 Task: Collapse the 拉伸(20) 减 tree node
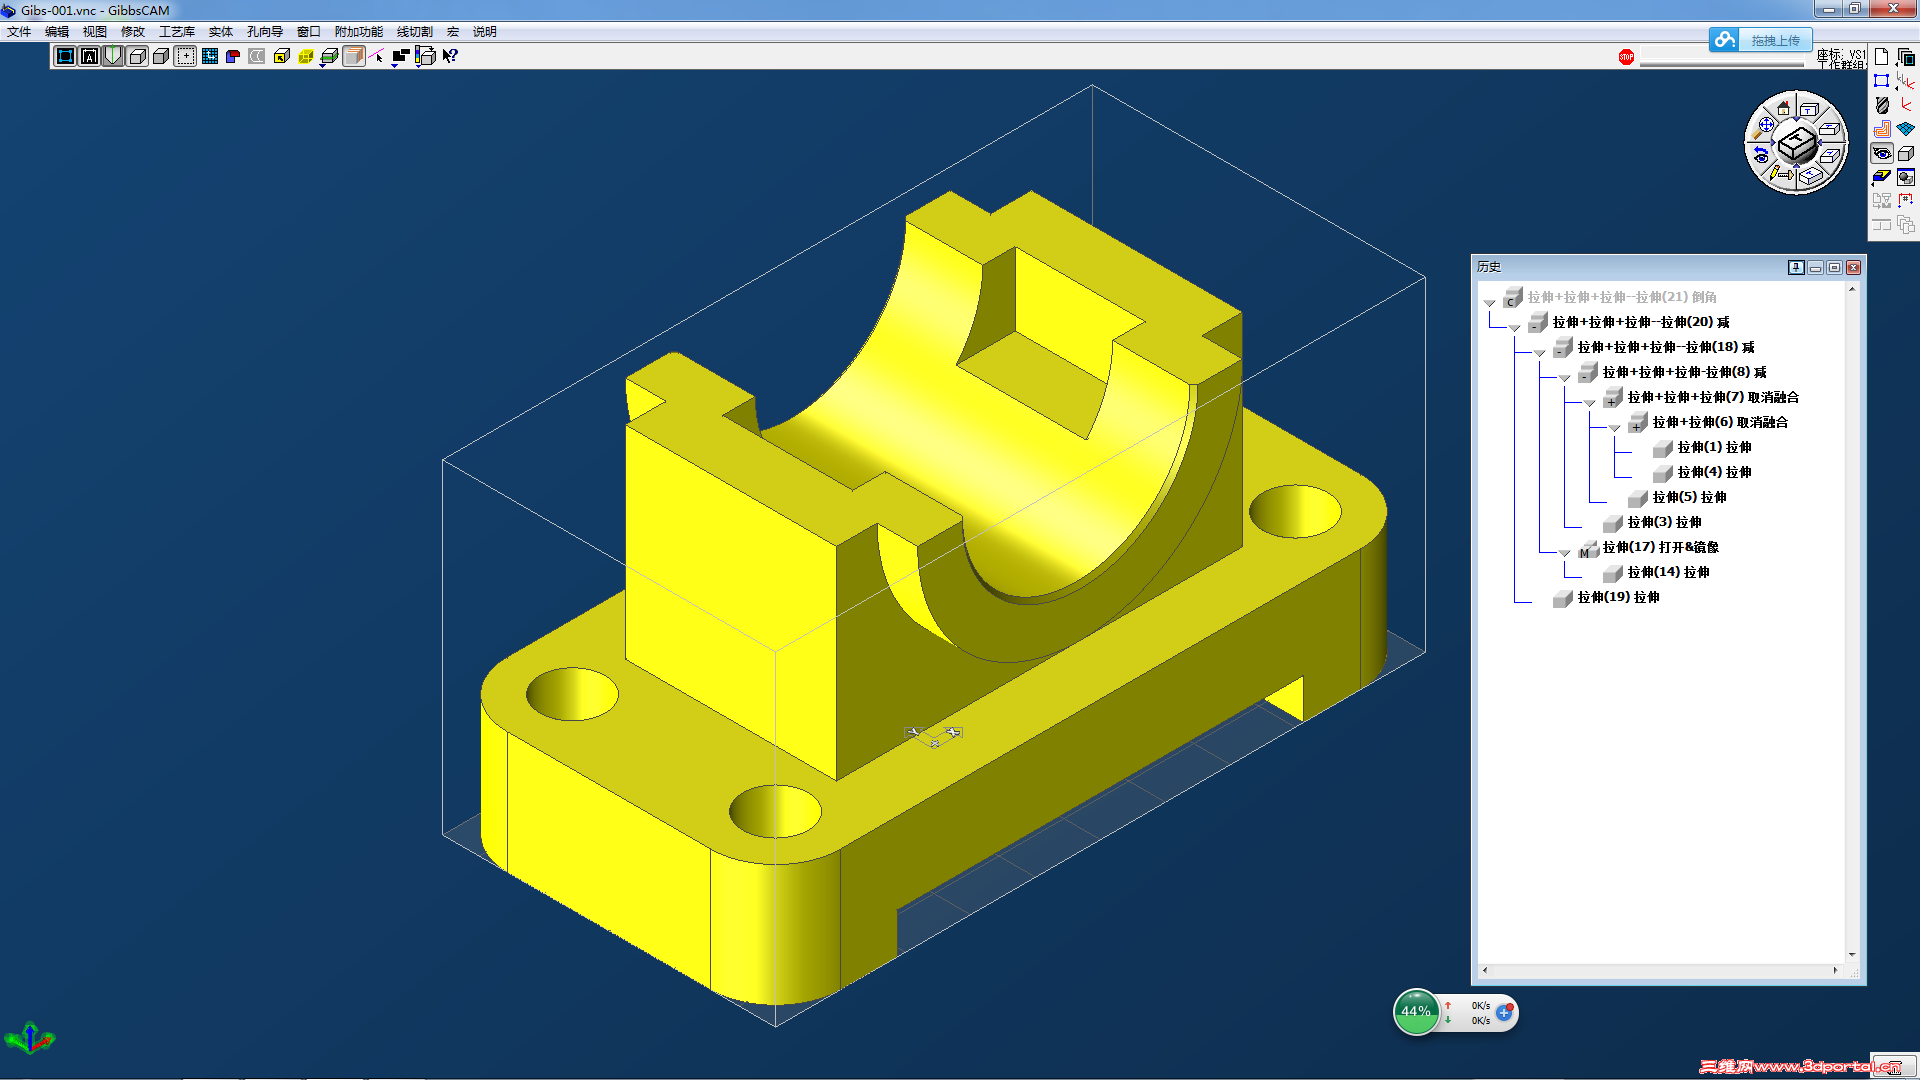point(1514,327)
